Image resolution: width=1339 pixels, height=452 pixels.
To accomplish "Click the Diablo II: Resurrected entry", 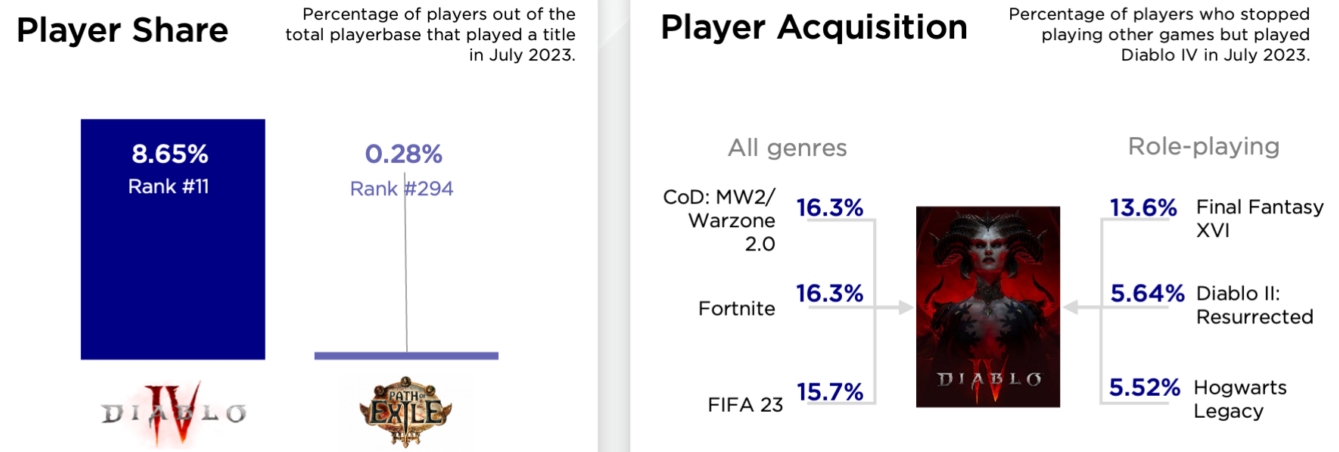I will 1254,305.
